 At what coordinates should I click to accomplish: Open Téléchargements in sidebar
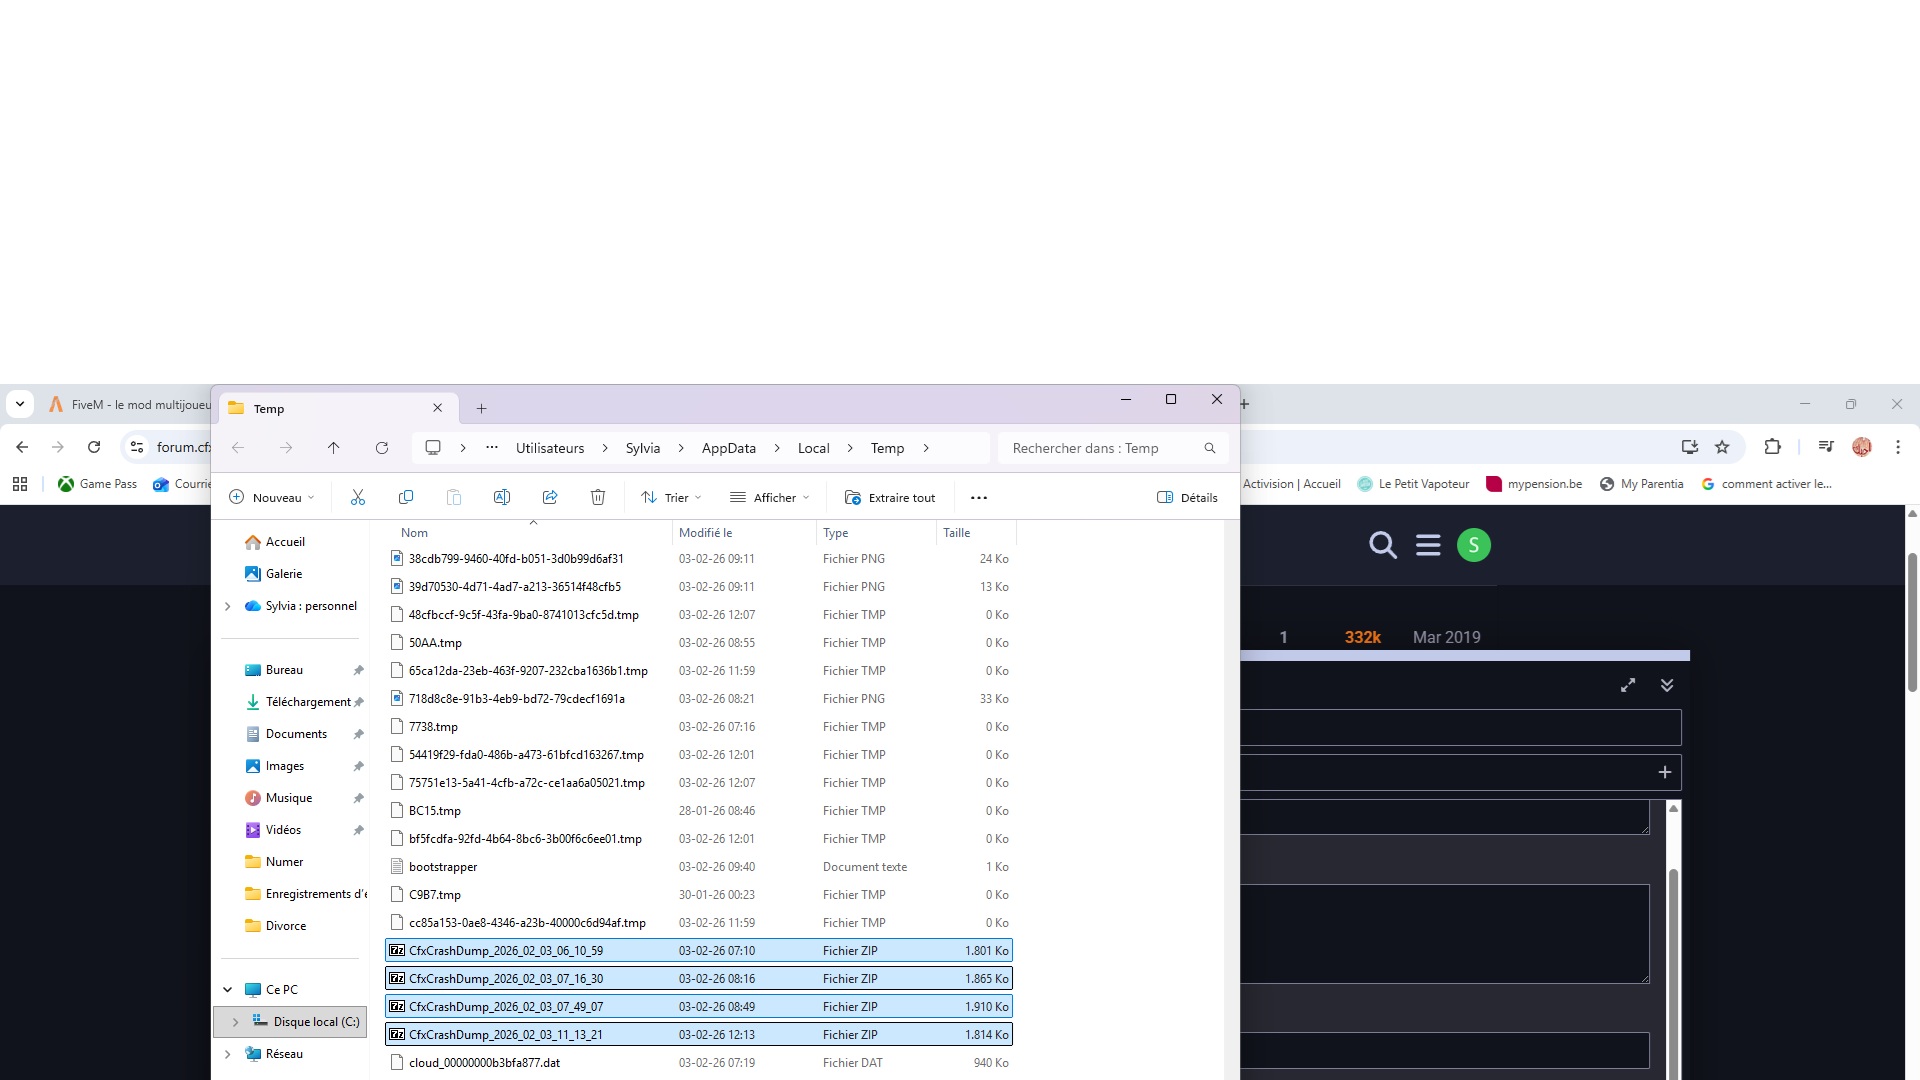click(x=307, y=702)
